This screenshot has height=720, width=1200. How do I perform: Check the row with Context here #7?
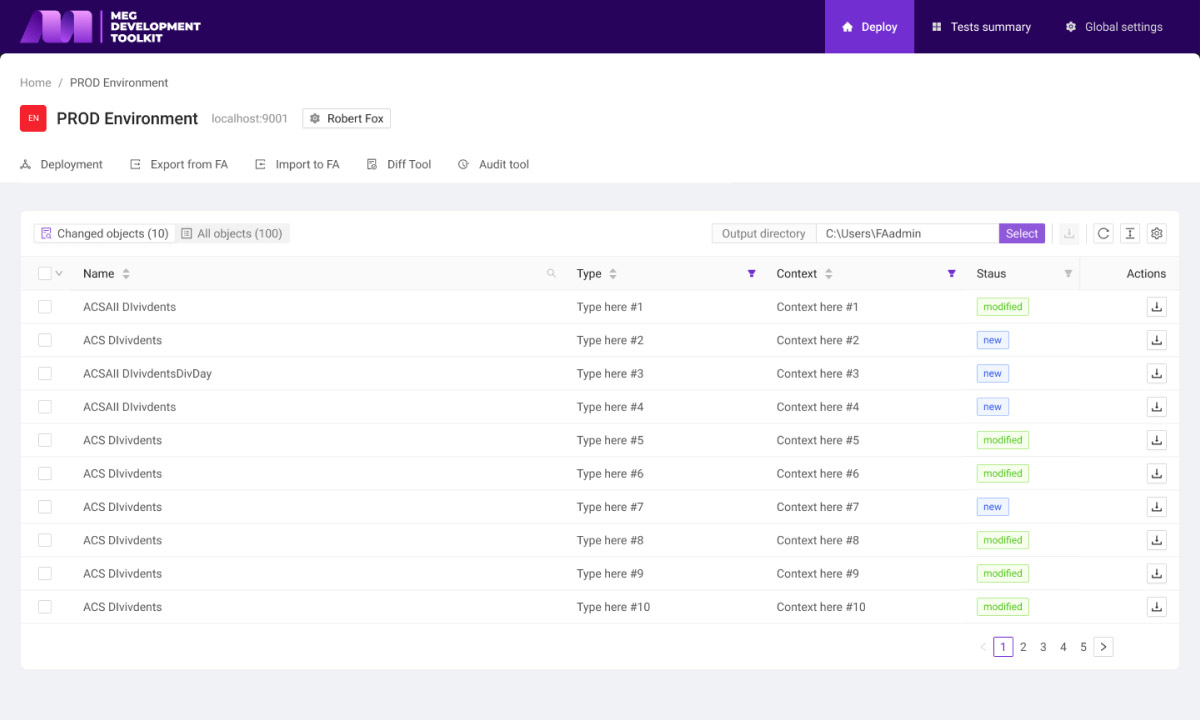(x=45, y=507)
